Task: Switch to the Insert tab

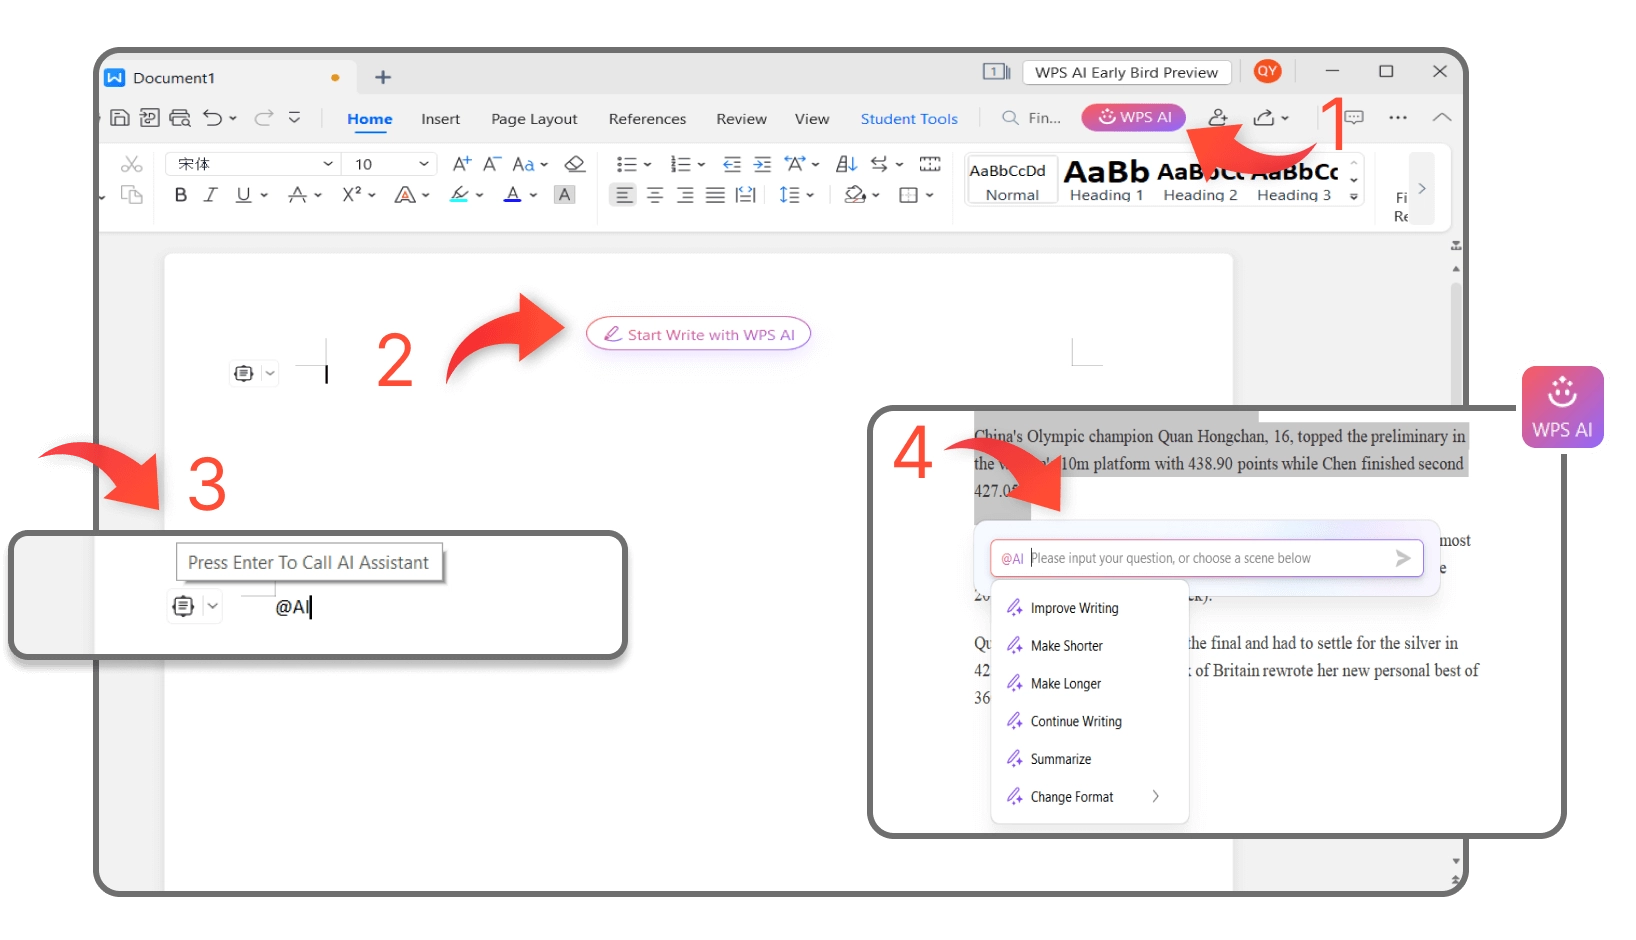Action: point(440,119)
